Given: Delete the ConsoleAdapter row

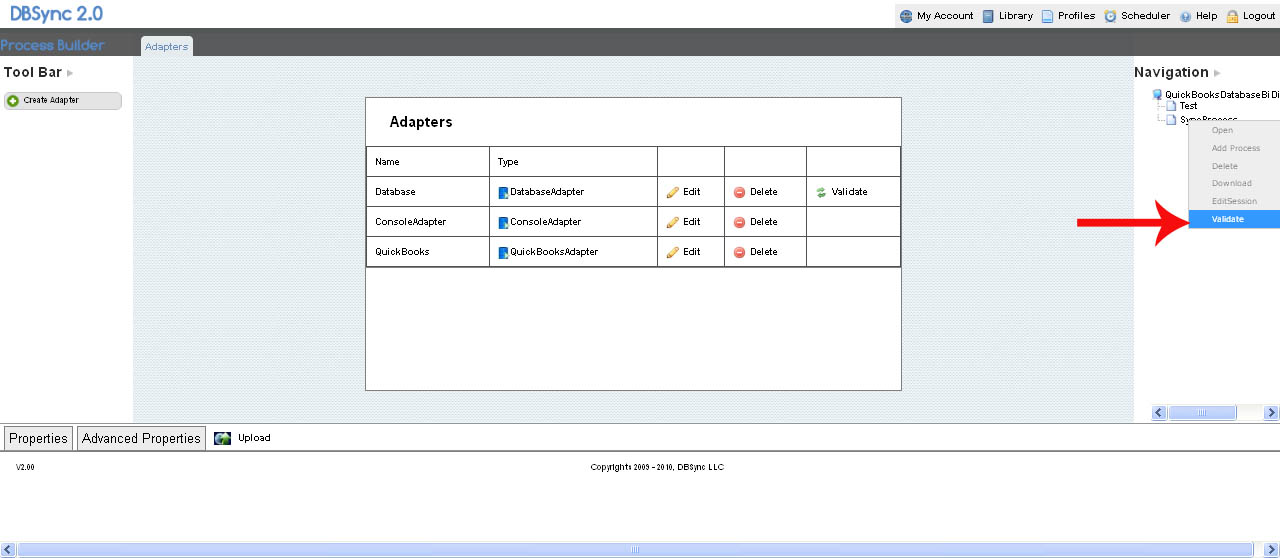Looking at the screenshot, I should (x=755, y=222).
